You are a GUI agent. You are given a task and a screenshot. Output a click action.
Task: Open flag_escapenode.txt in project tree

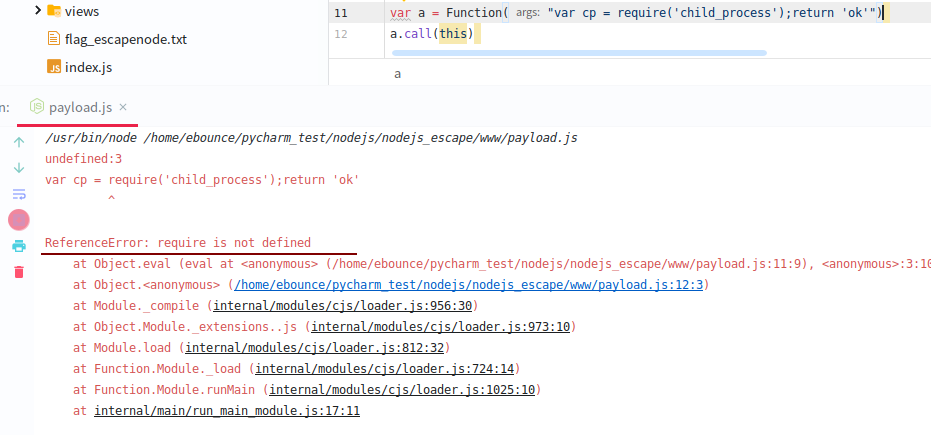coord(125,40)
